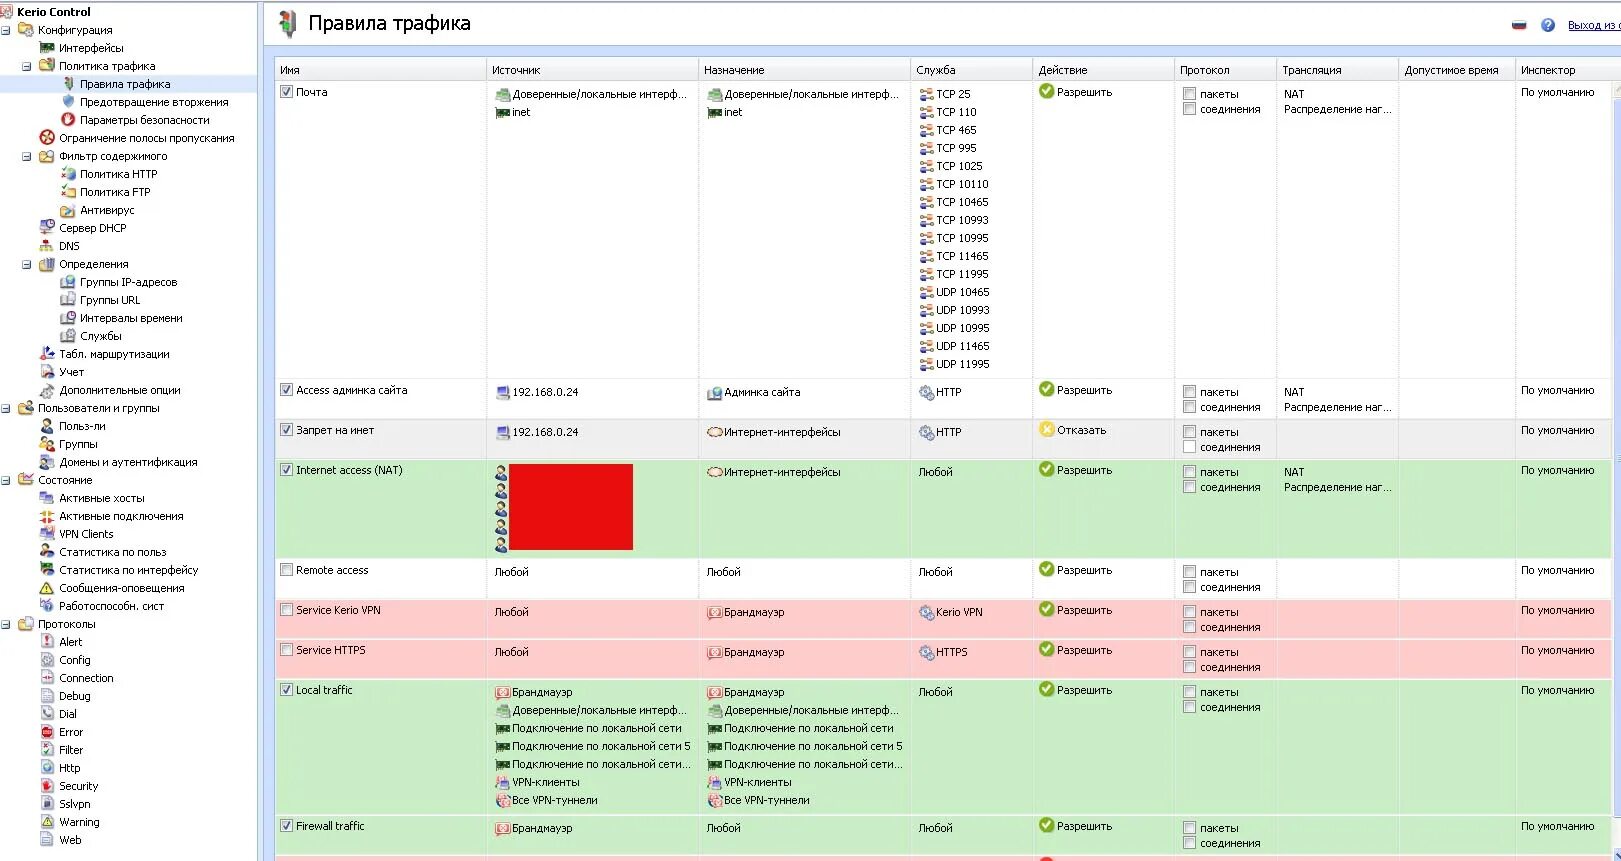Click the Сервер DHCP icon
The image size is (1621, 861).
coord(47,228)
